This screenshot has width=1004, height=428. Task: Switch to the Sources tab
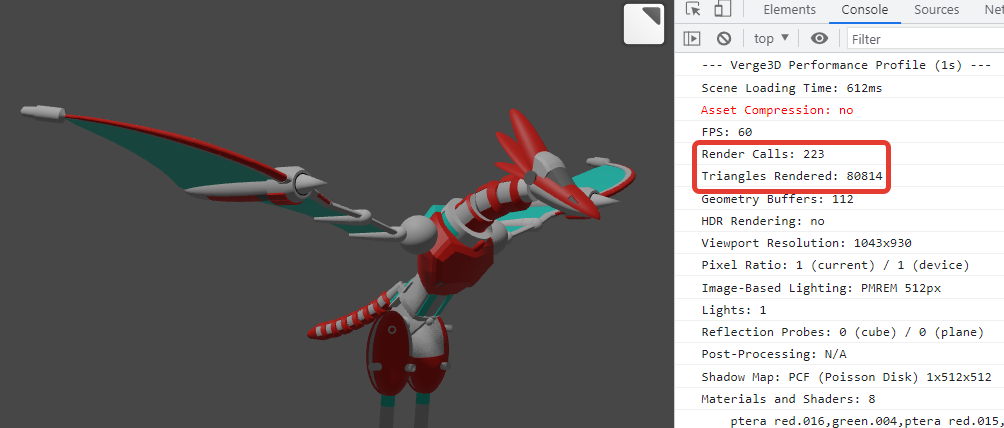(936, 10)
